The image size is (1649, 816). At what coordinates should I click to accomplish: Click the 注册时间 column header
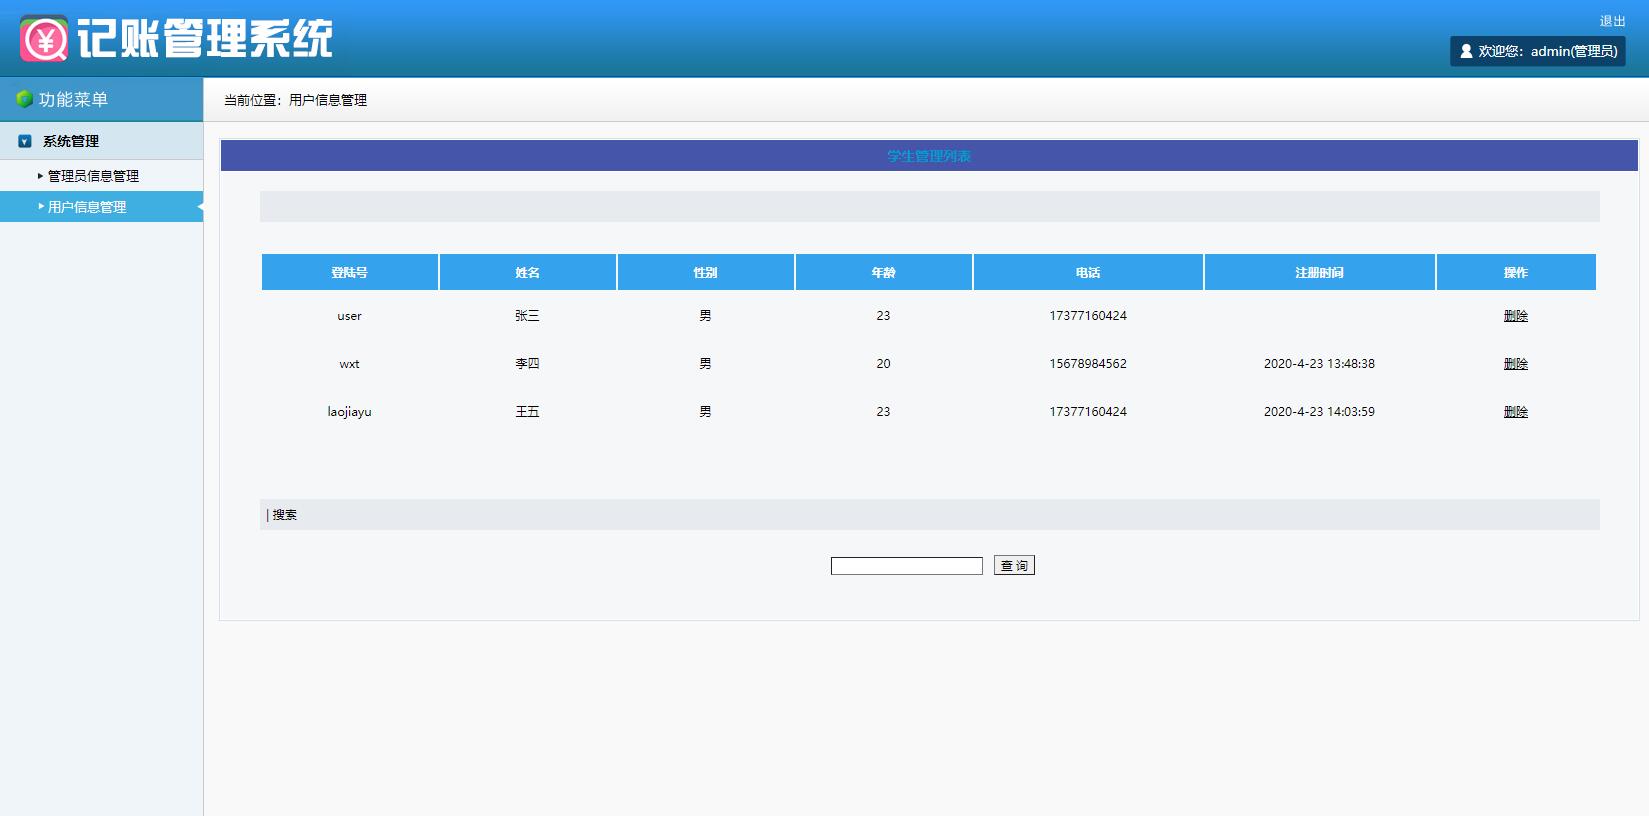[1319, 272]
